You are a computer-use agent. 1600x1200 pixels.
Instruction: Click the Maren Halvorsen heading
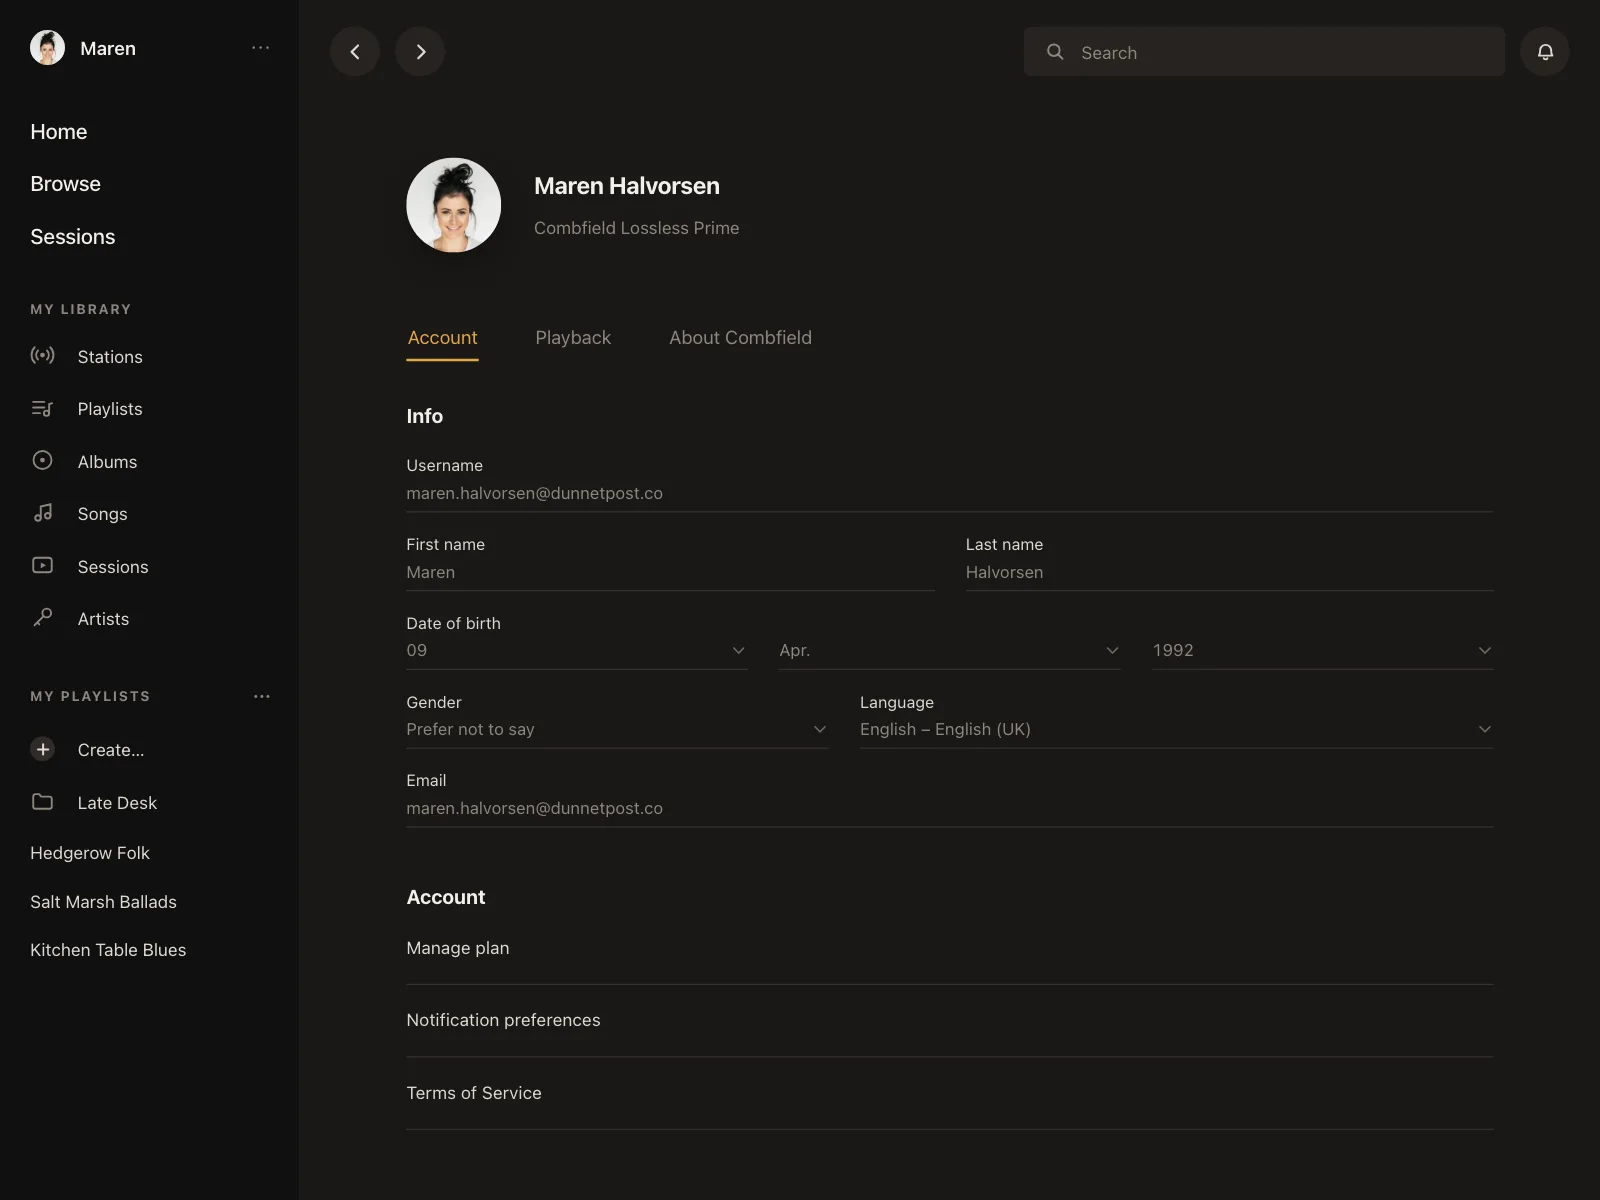(x=627, y=186)
